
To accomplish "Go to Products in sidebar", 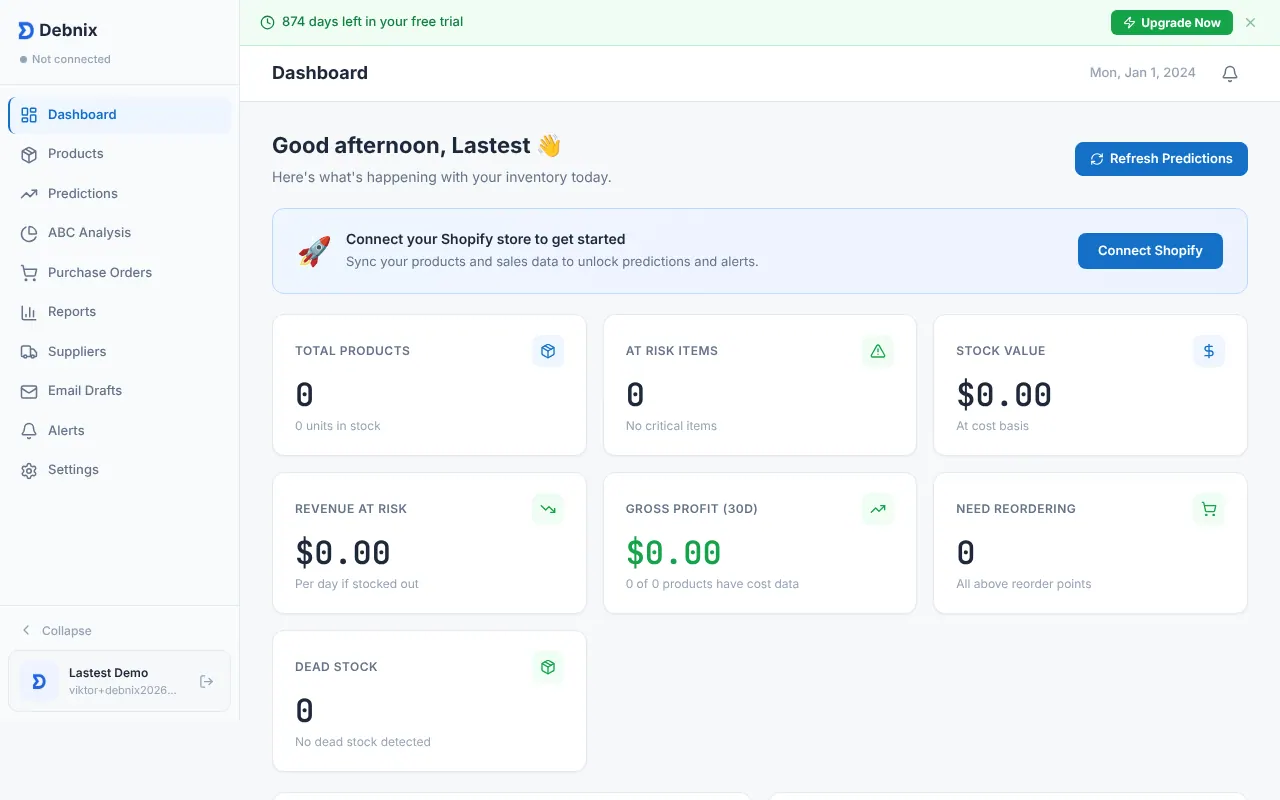I will tap(120, 154).
